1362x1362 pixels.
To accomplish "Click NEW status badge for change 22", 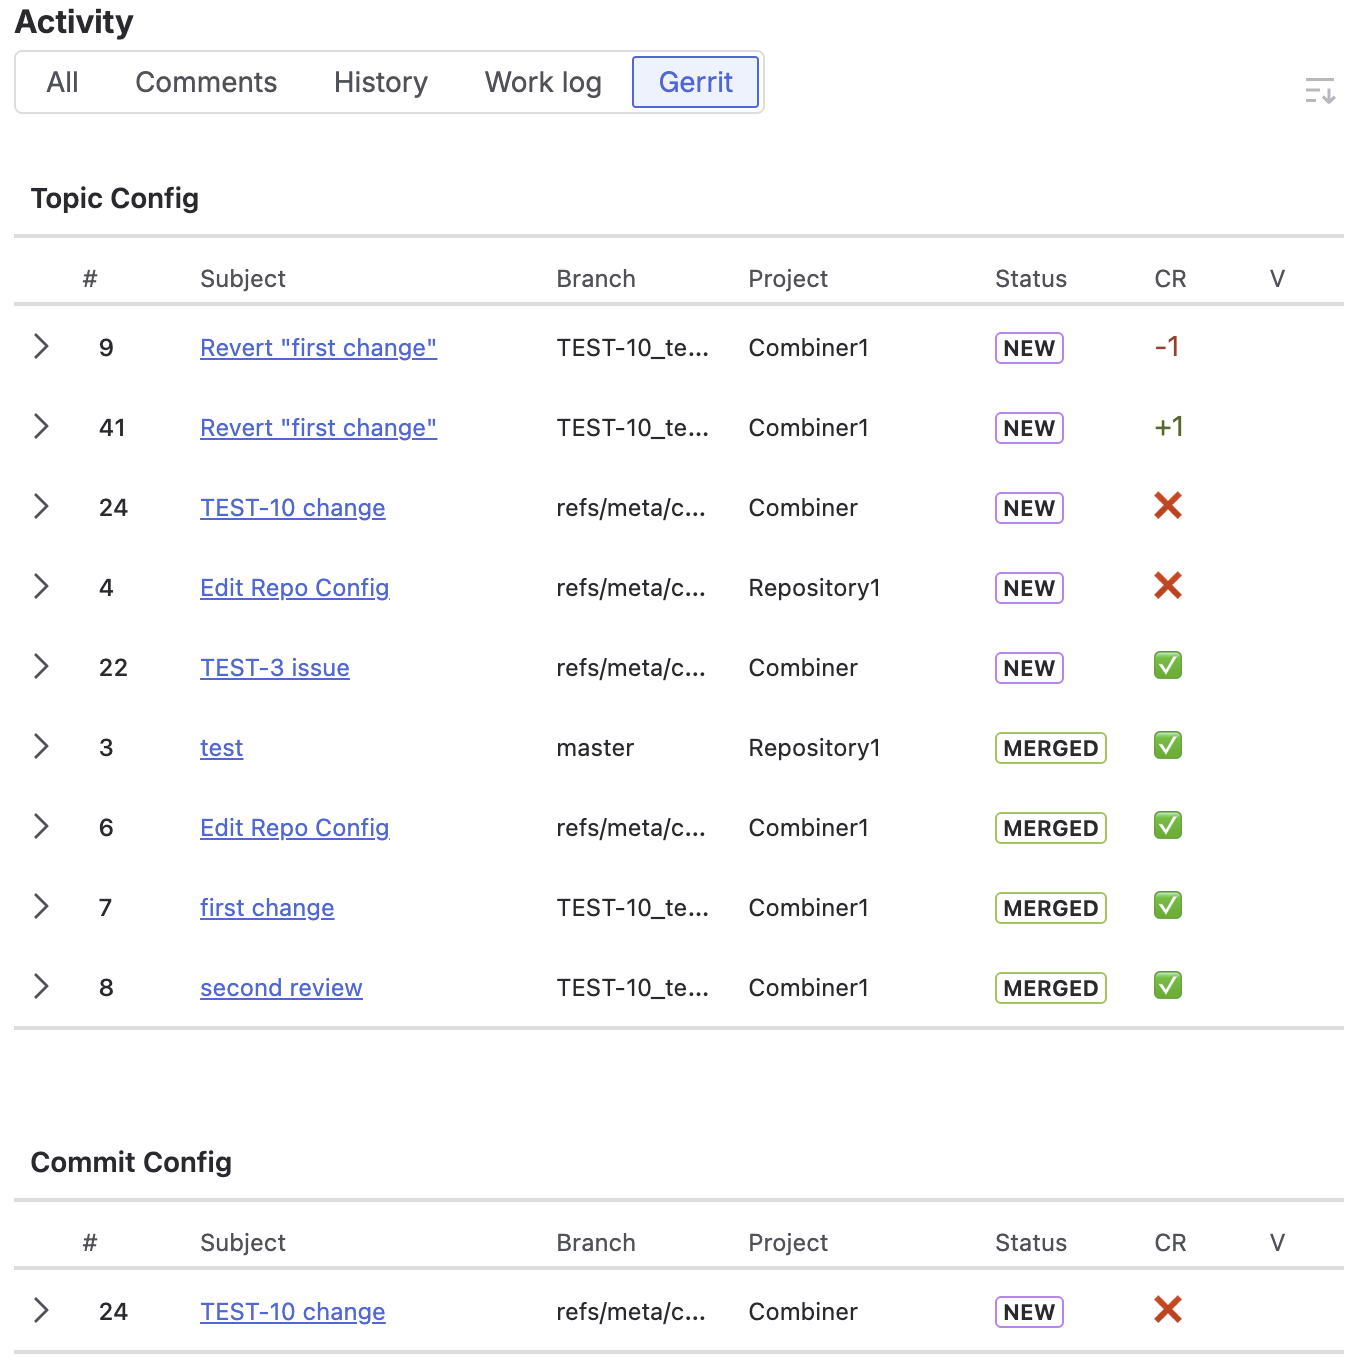I will (x=1028, y=668).
